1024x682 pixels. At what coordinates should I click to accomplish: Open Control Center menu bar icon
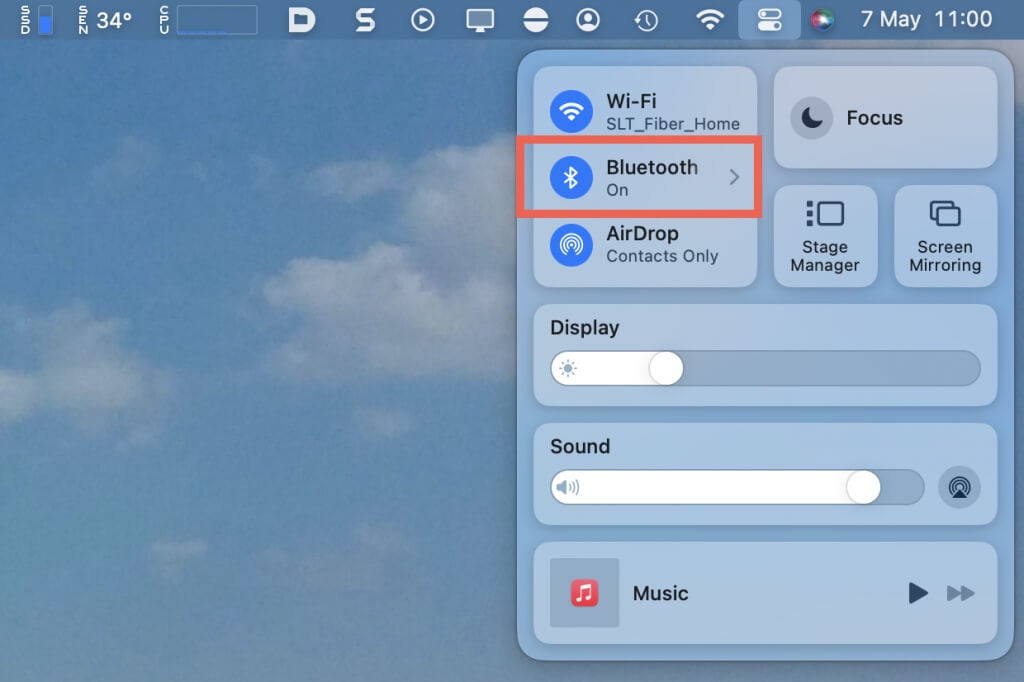click(x=769, y=20)
